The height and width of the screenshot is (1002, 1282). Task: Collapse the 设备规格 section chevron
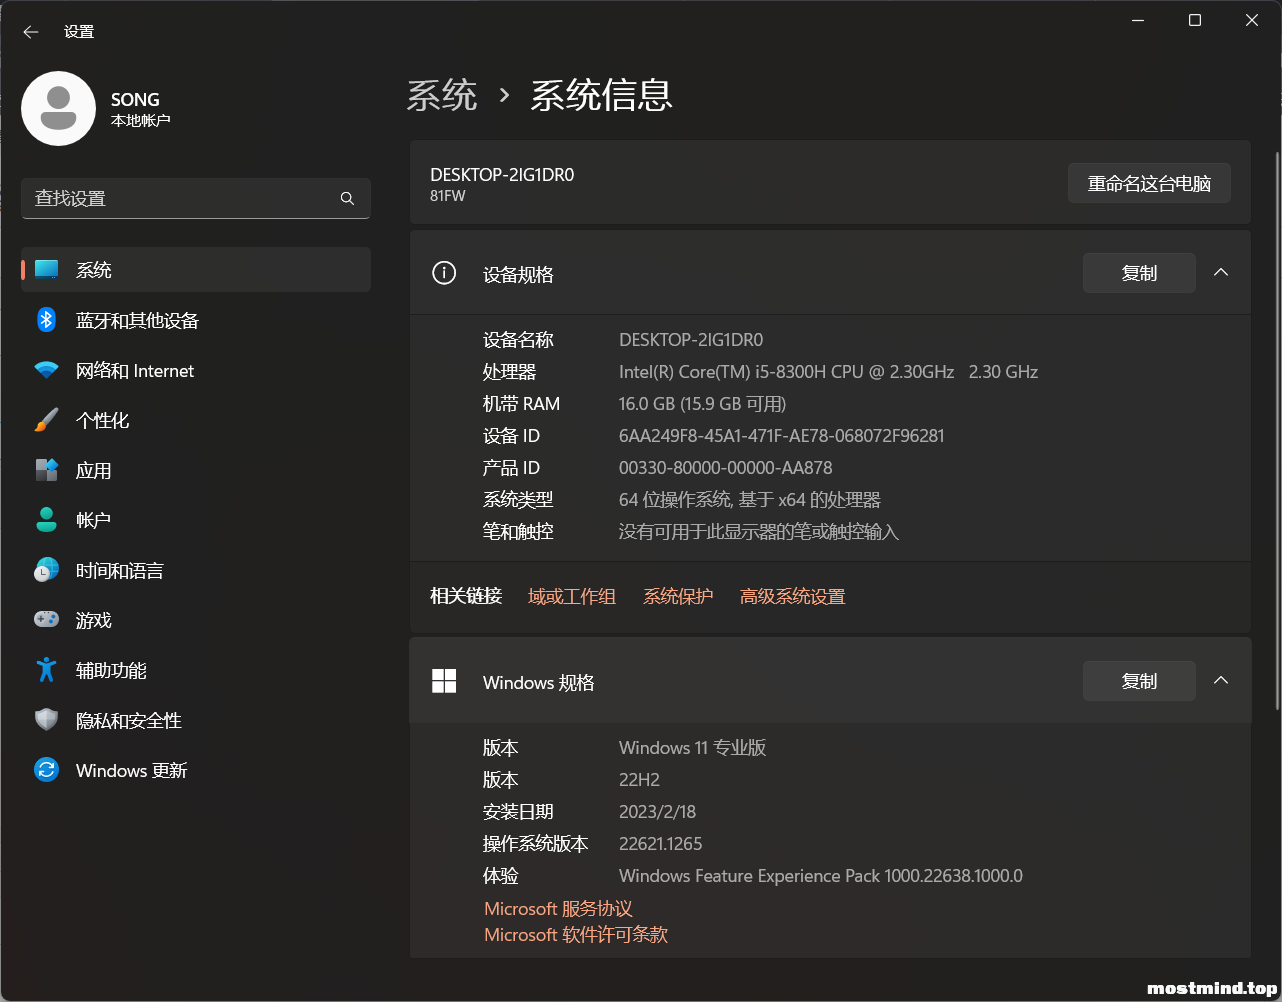tap(1221, 273)
